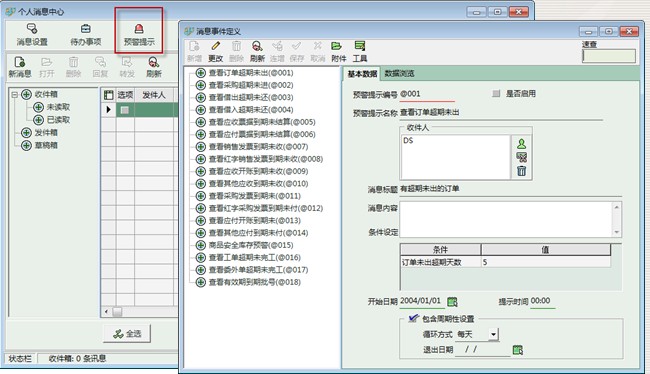
Task: Click the horizontal scrollbar left arrow in message list
Action: tap(107, 311)
